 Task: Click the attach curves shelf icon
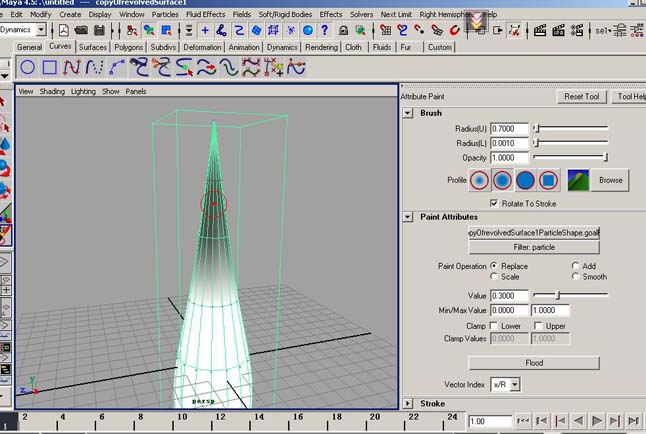[139, 67]
